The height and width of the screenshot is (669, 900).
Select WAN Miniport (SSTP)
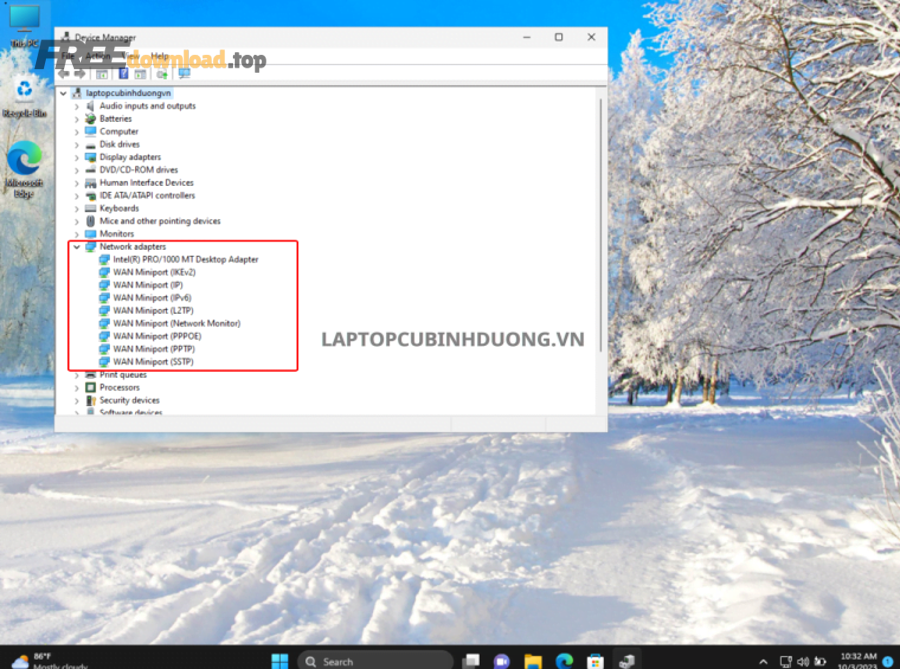(x=153, y=362)
